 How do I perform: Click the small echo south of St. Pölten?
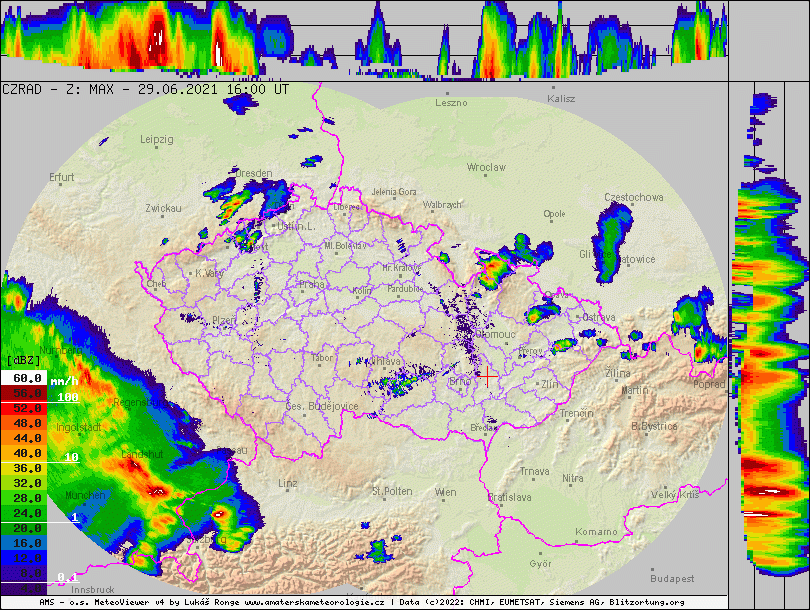pos(378,550)
